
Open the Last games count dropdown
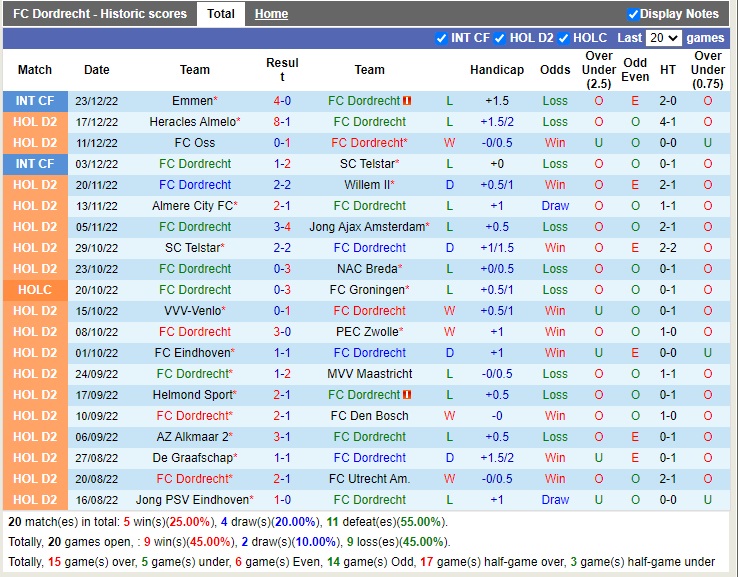point(663,38)
